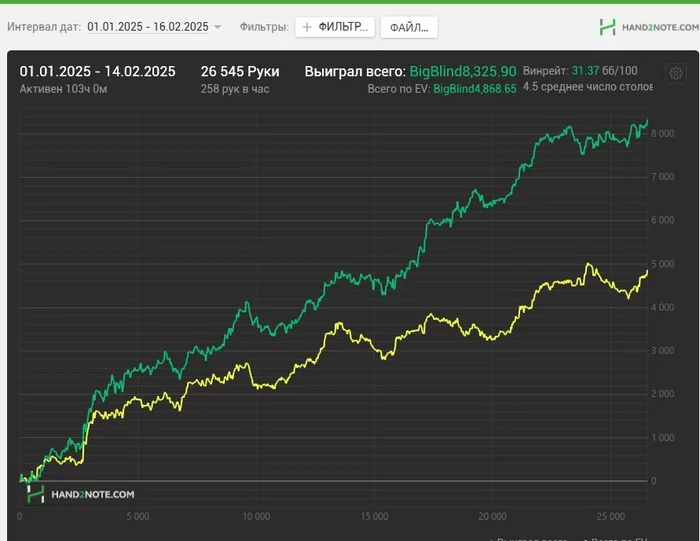Click the 26 545 Руки hands count
Viewport: 700px width, 541px height.
coord(240,71)
